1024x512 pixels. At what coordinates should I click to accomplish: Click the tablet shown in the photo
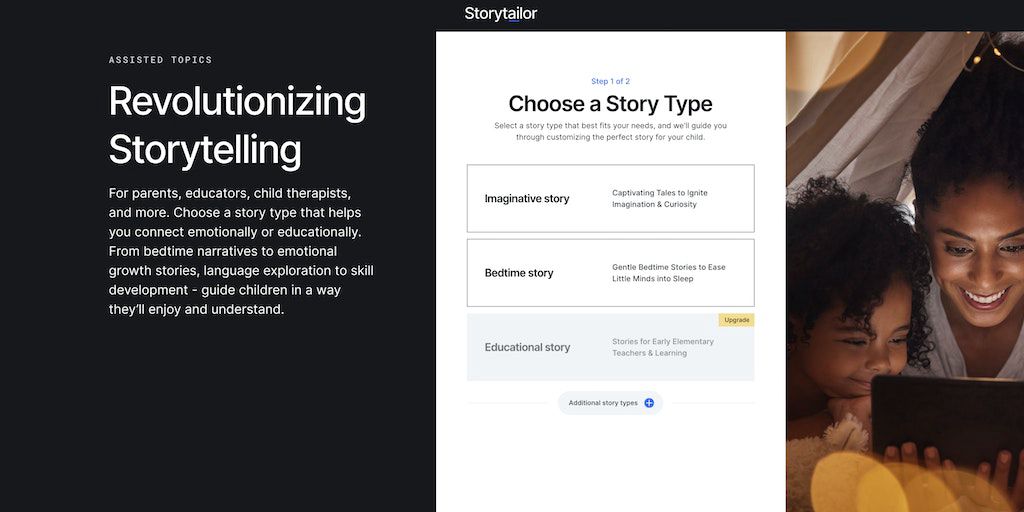945,420
